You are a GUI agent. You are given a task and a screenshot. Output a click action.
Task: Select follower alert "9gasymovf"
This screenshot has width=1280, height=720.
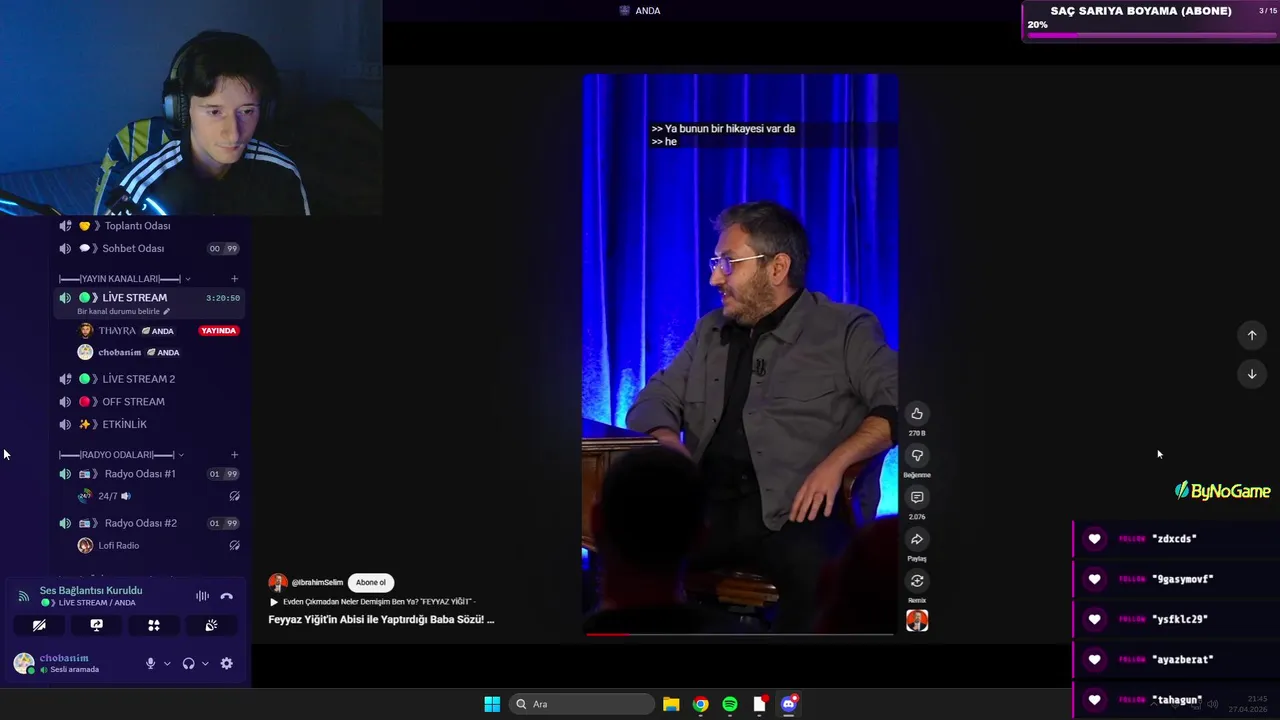[1176, 579]
